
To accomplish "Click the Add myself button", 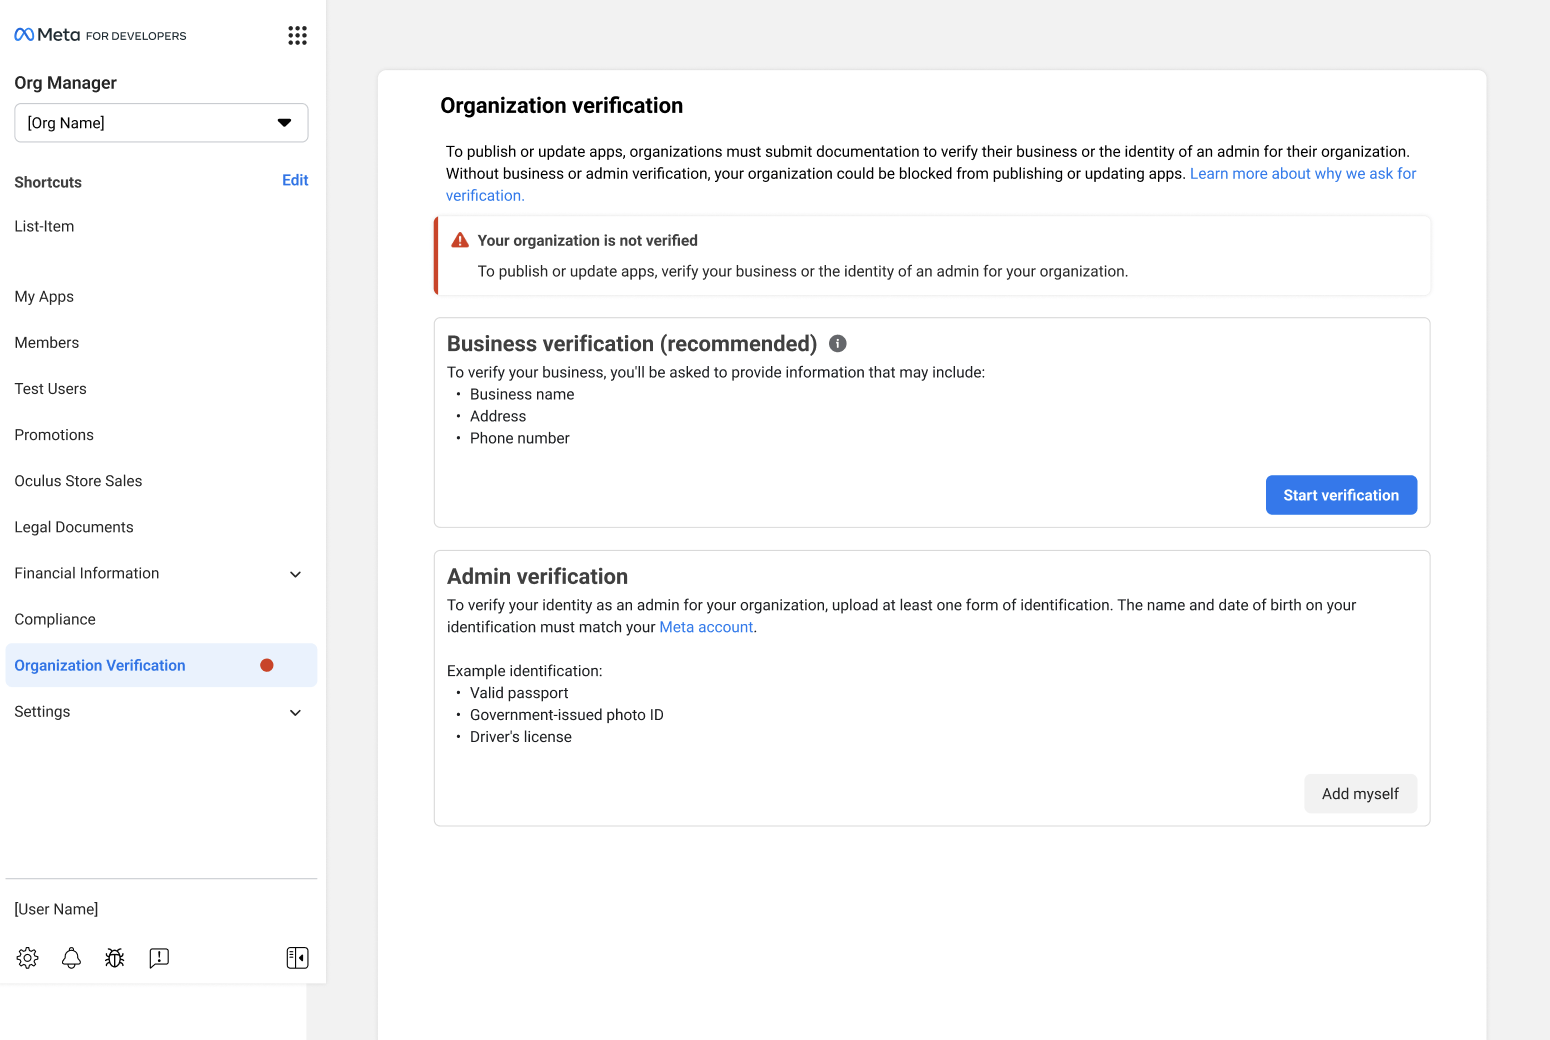I will tap(1359, 794).
